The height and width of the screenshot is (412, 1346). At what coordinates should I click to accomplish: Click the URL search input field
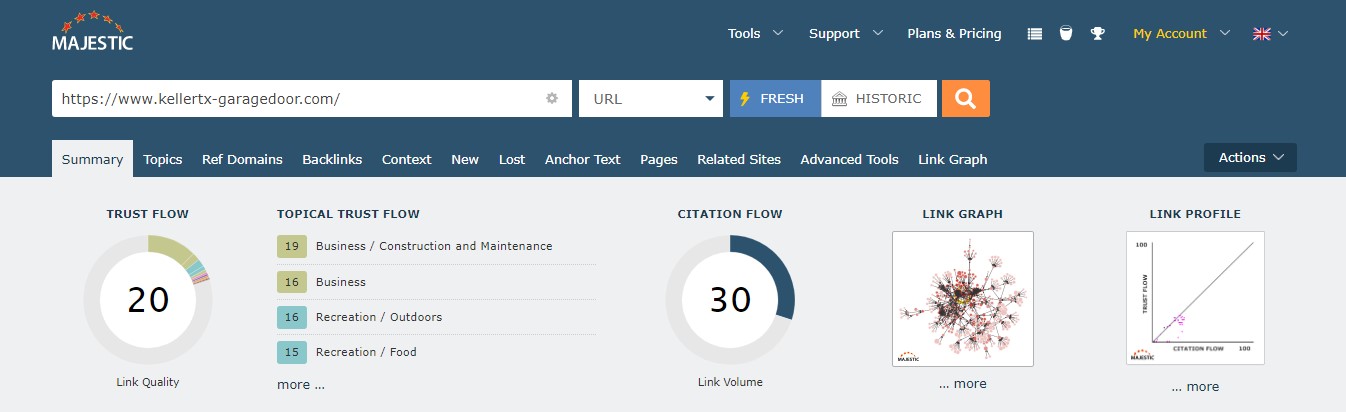pos(295,98)
